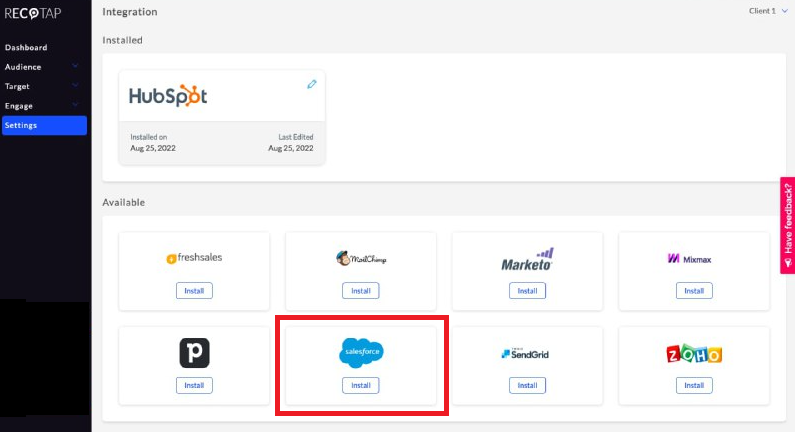The width and height of the screenshot is (795, 432).
Task: Click the Zoho logo
Action: point(694,353)
